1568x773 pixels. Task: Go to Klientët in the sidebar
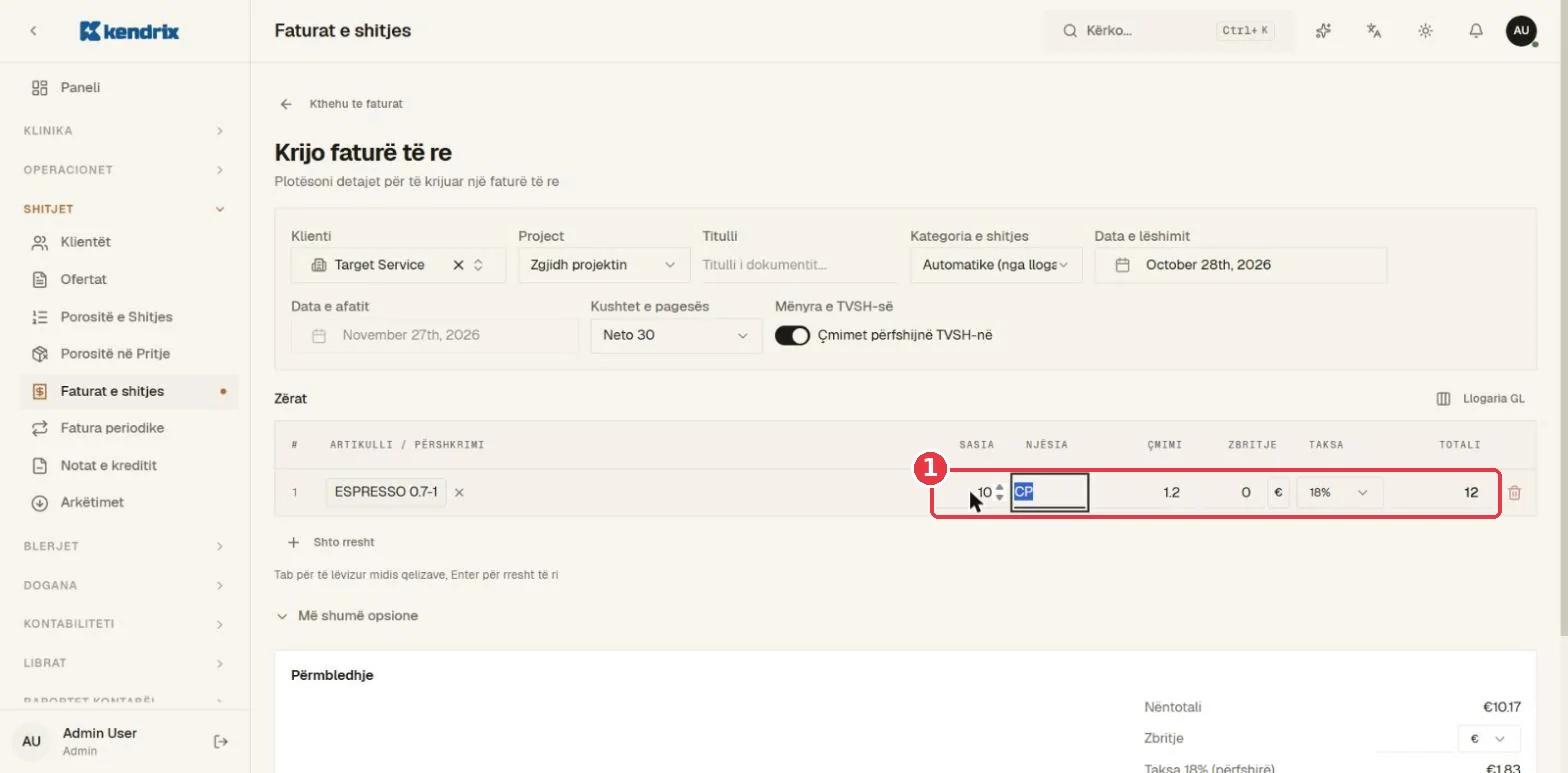point(129,242)
